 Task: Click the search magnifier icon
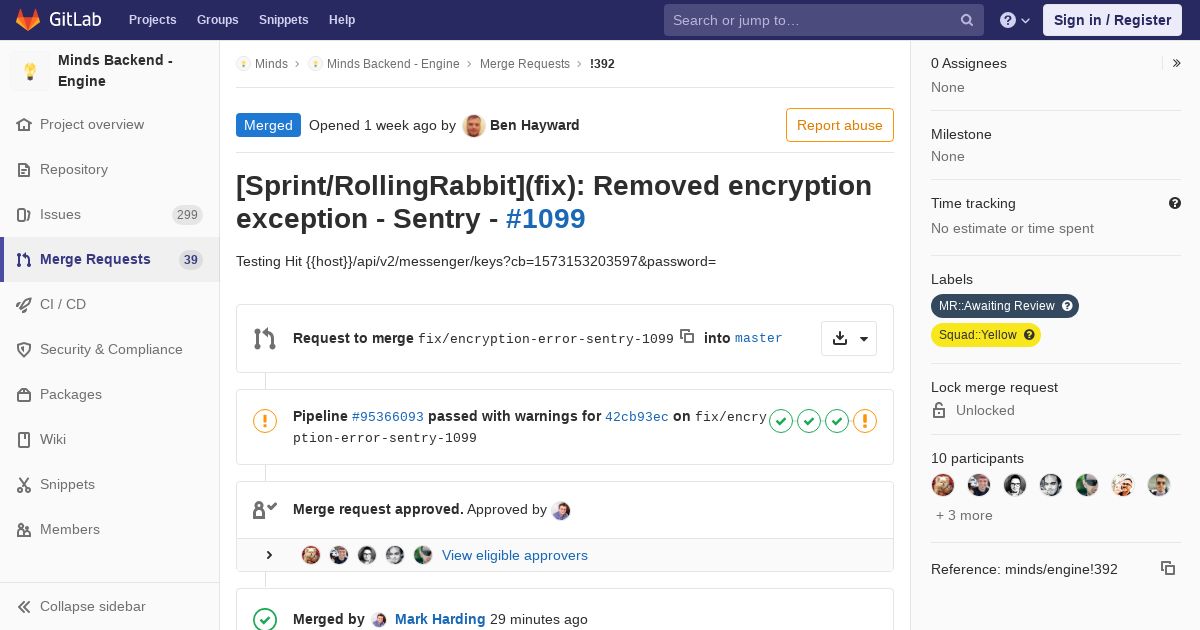pos(967,20)
